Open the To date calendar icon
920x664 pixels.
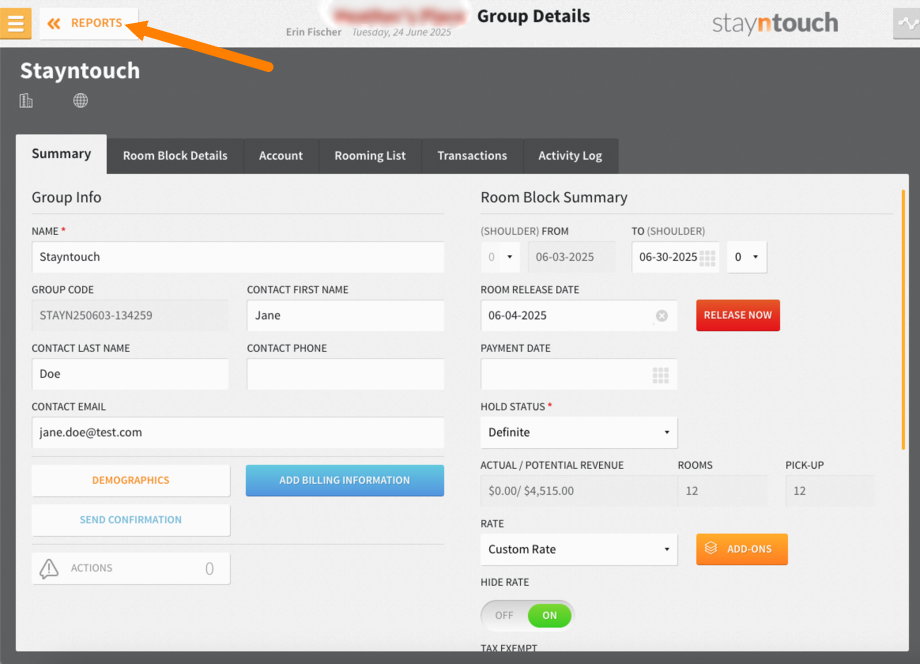[x=708, y=258]
